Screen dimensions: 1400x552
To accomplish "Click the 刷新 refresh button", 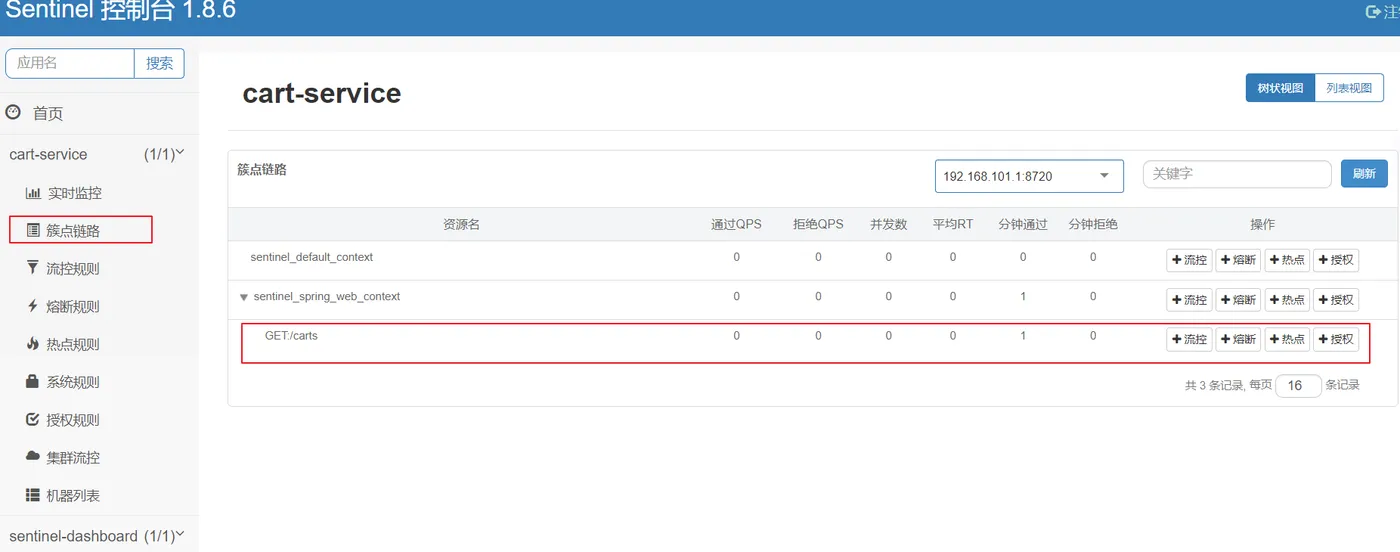I will click(x=1364, y=174).
